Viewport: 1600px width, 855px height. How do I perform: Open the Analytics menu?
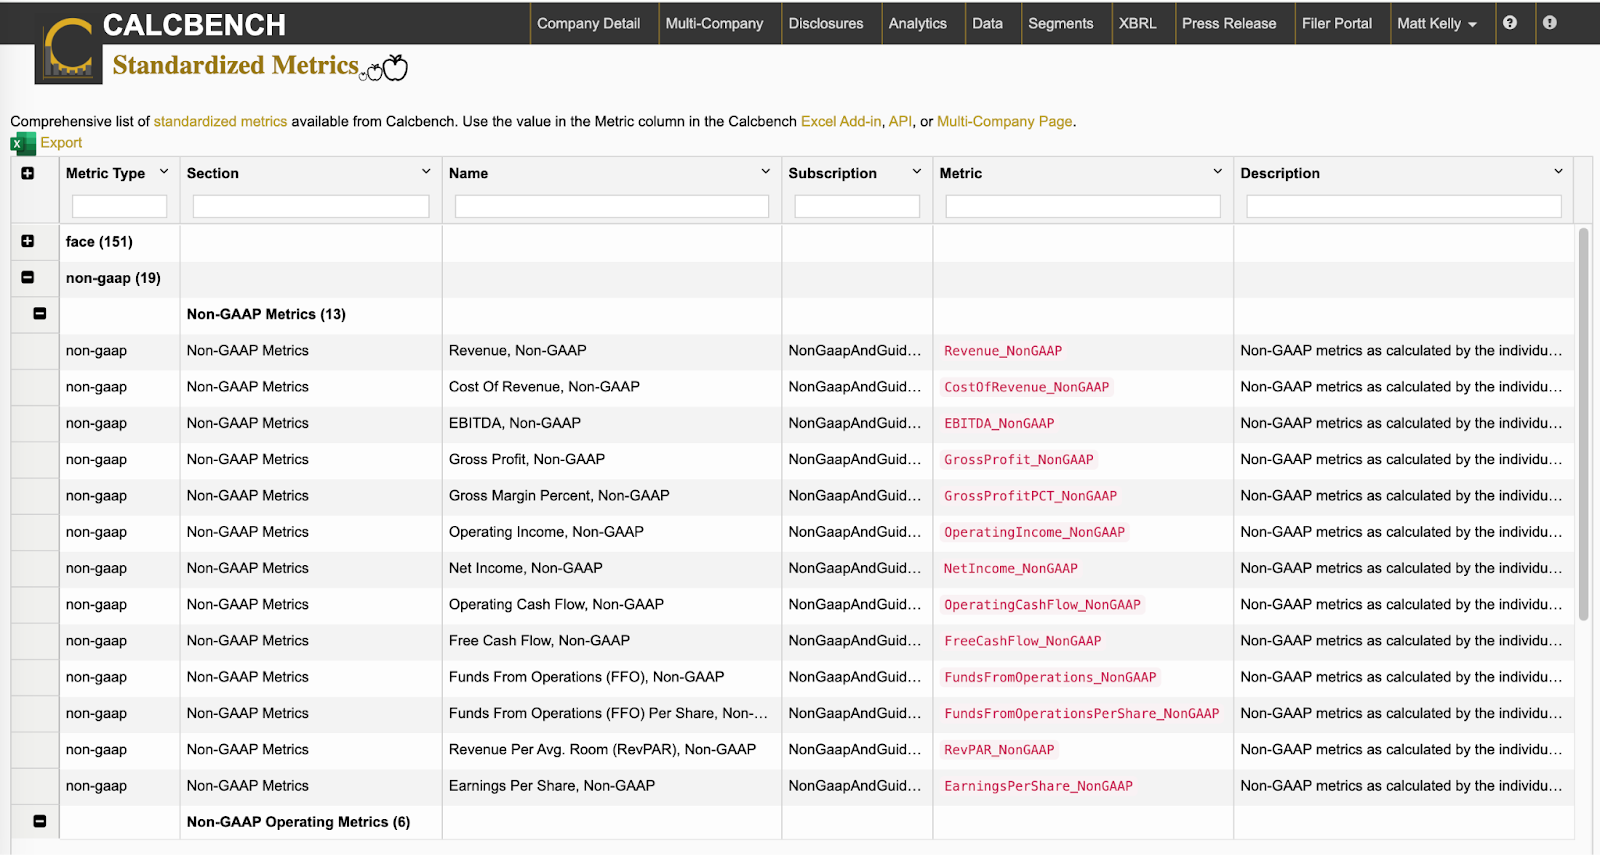(x=917, y=23)
